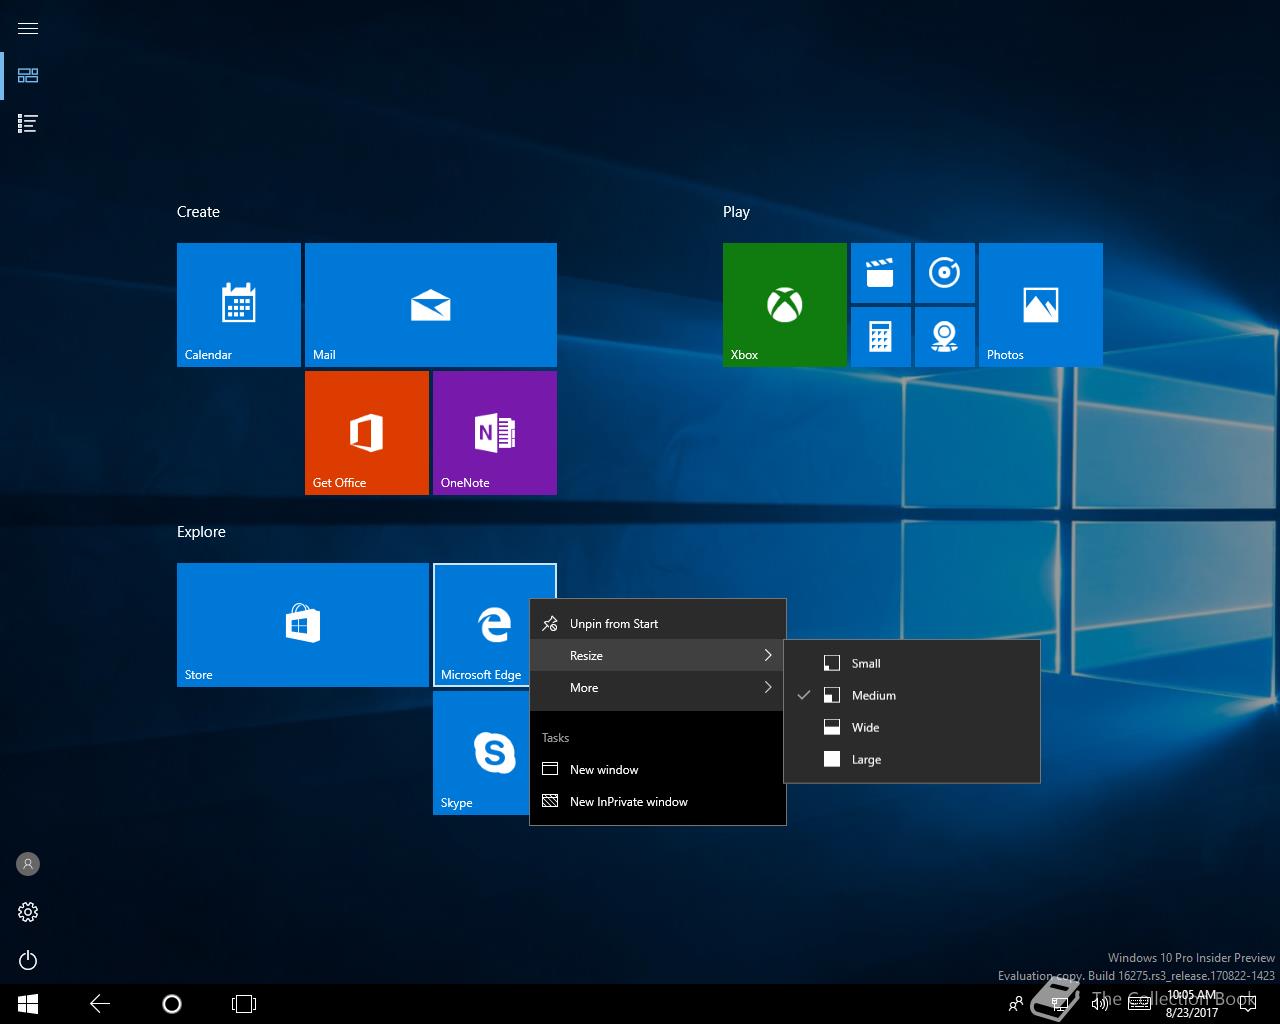Open the Mail tile

pyautogui.click(x=431, y=305)
